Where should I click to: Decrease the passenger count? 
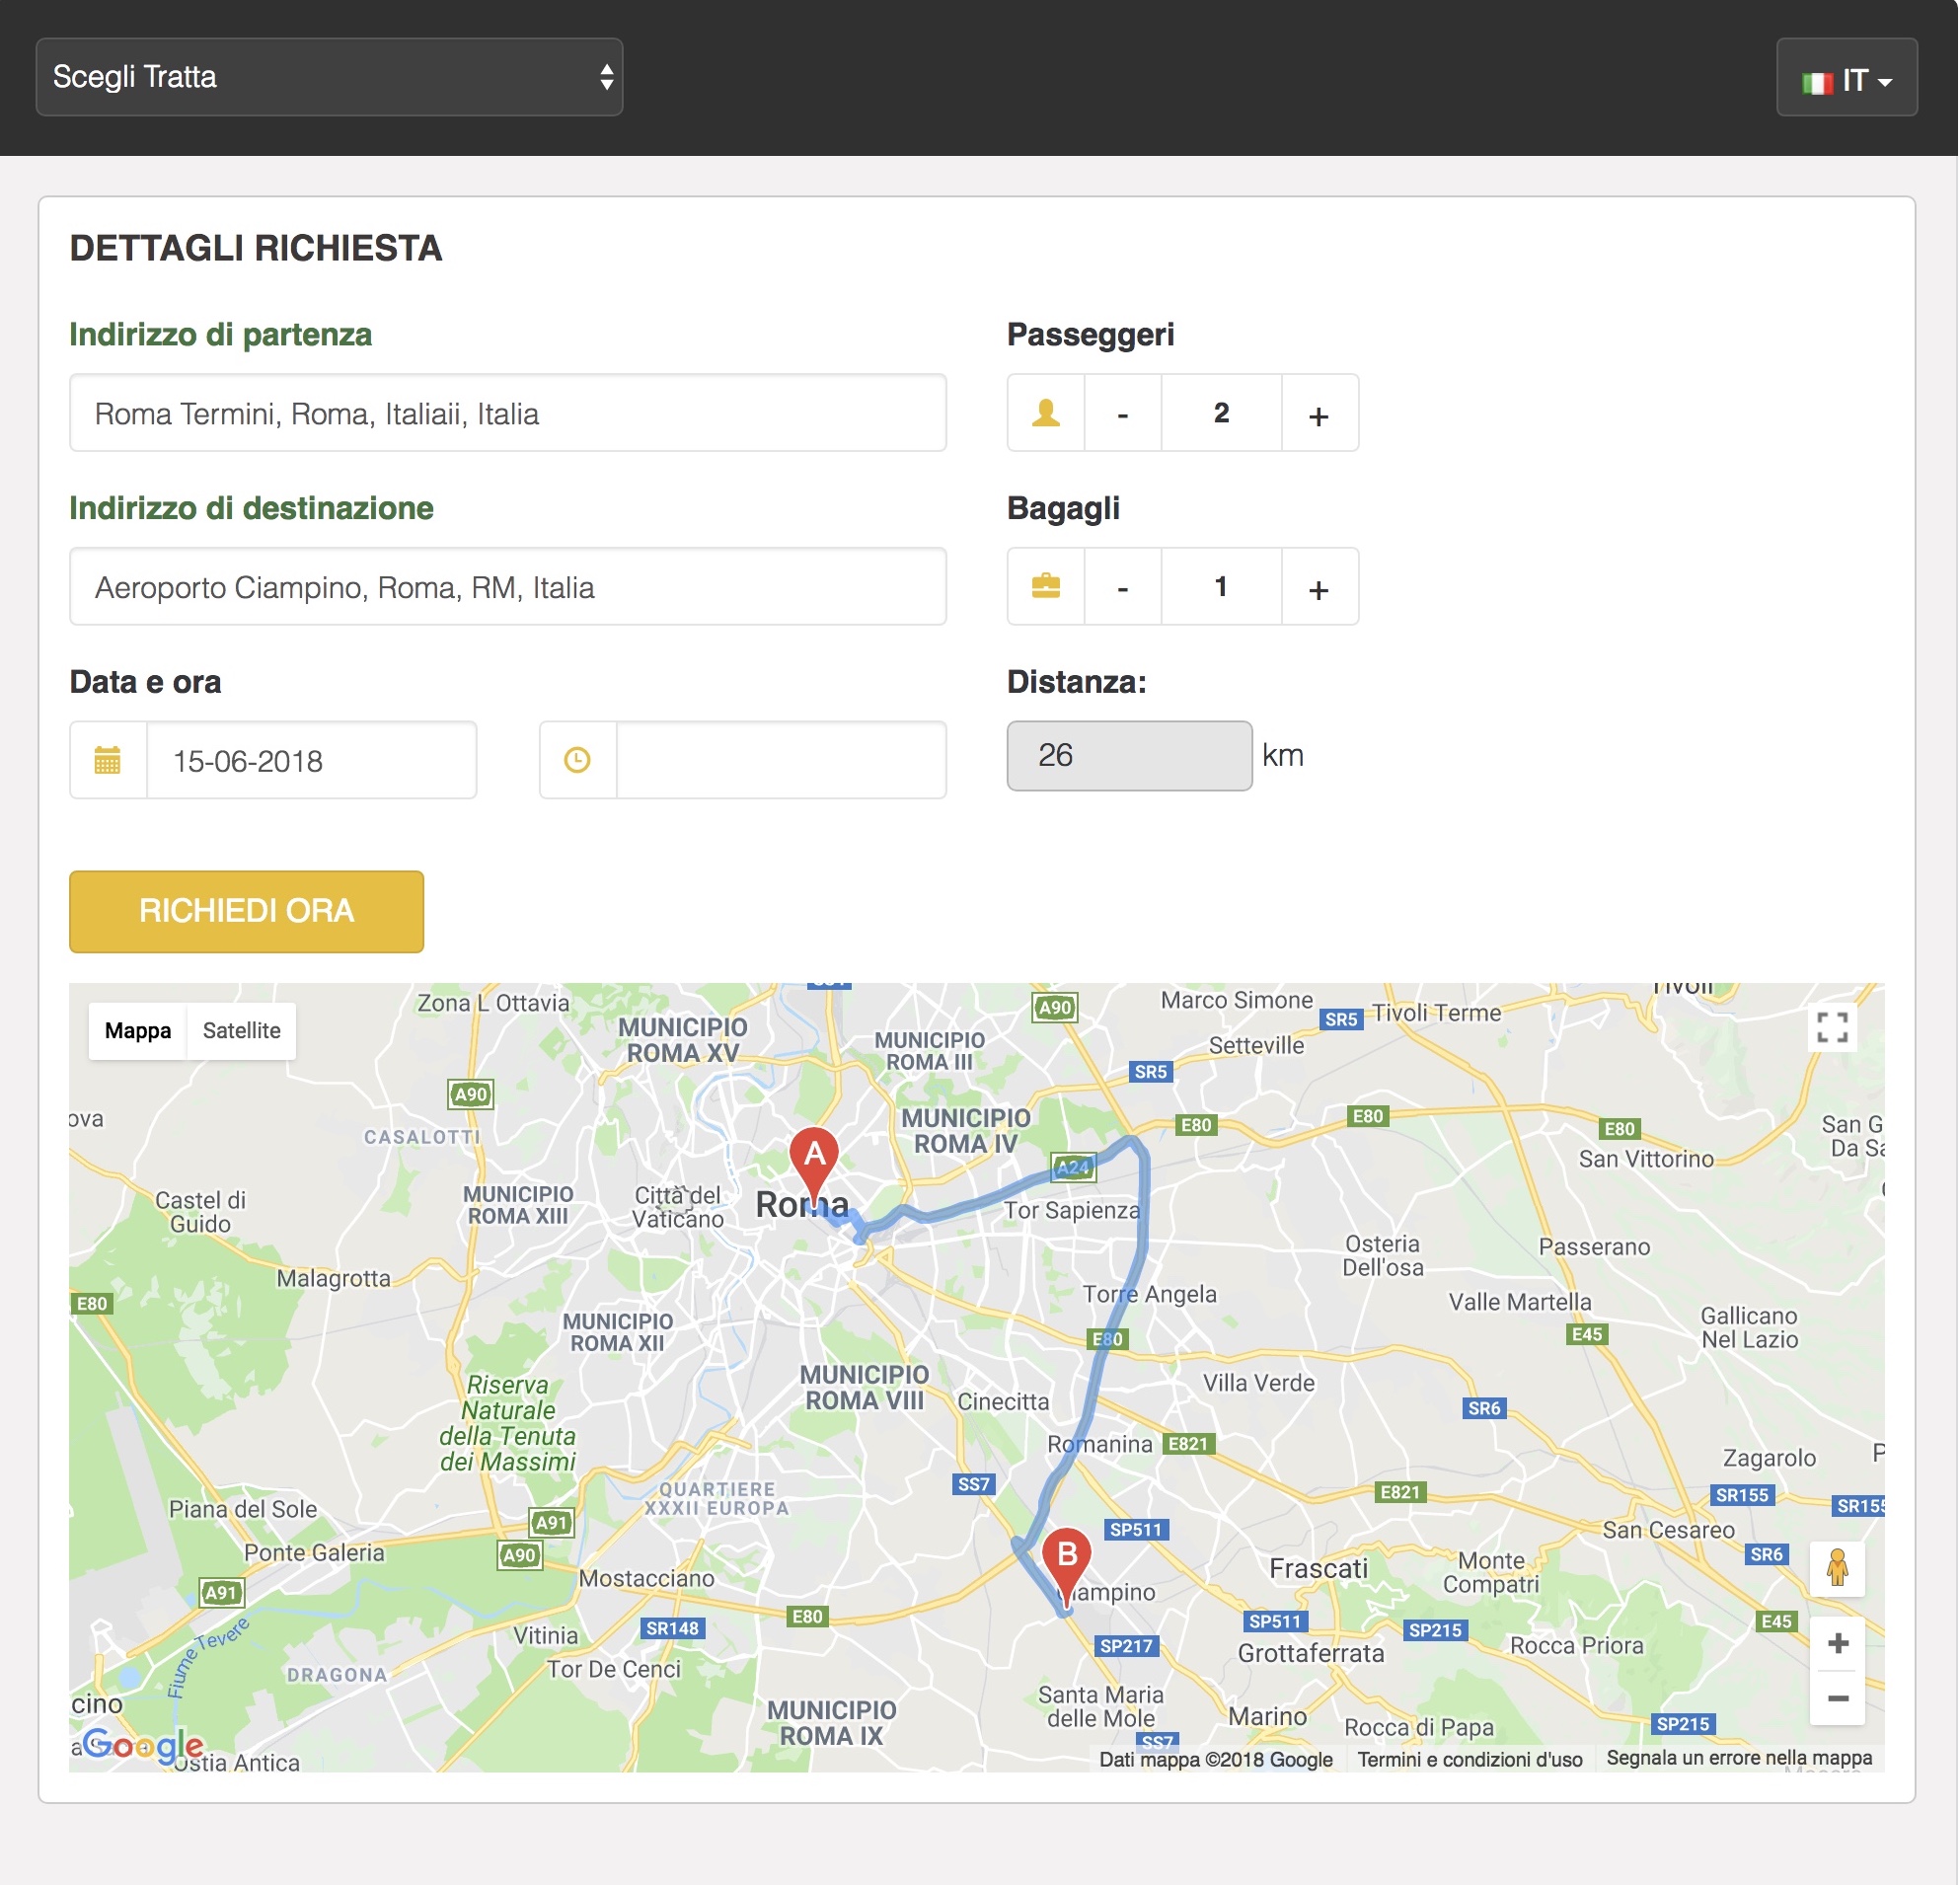[1123, 414]
